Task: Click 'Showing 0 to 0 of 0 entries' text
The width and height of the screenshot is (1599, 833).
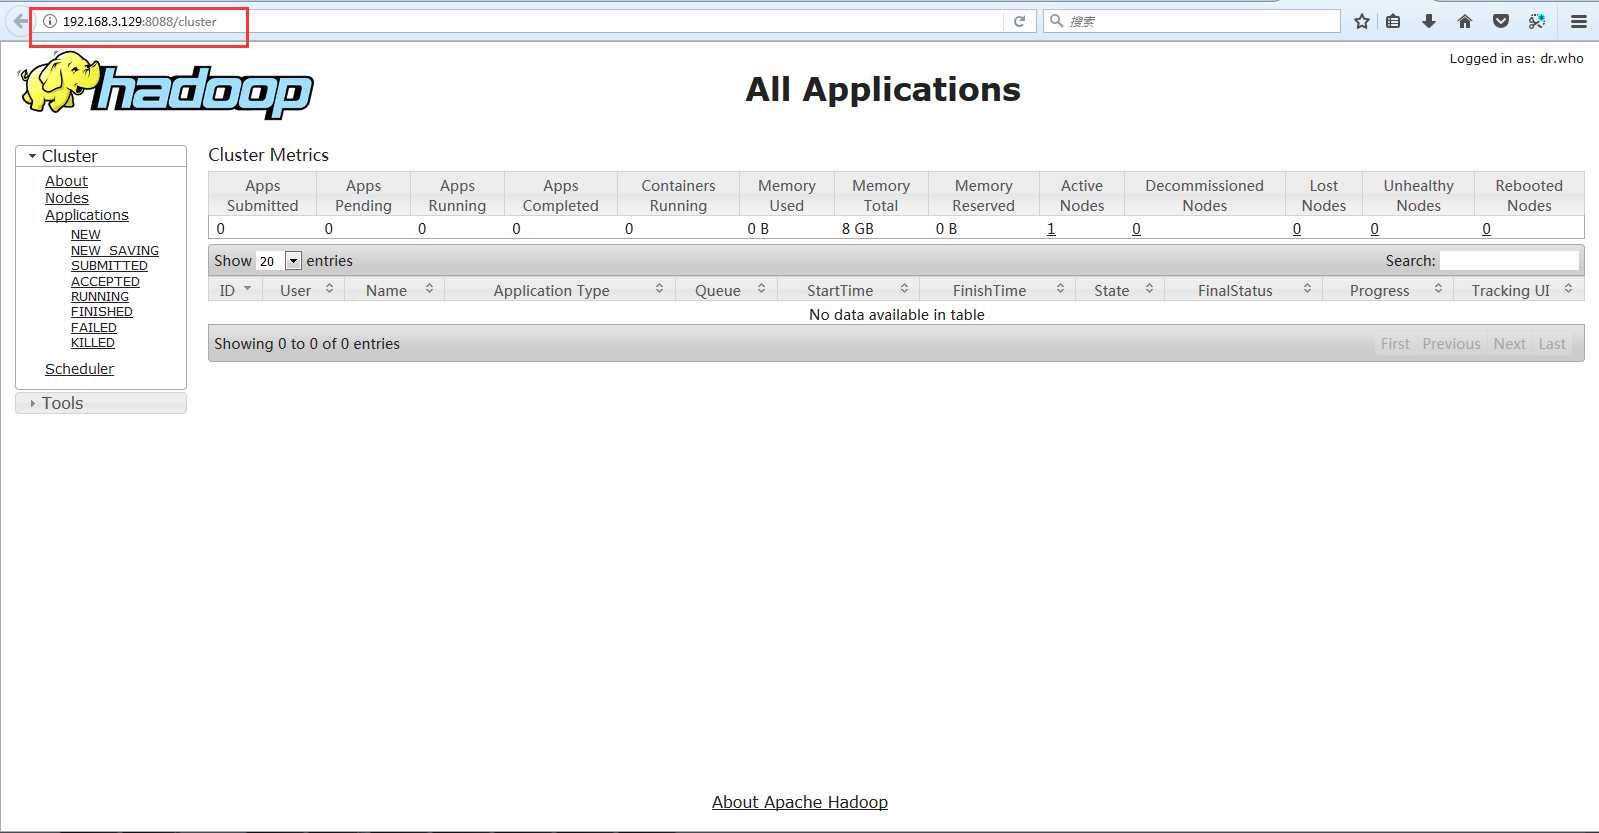Action: coord(307,344)
